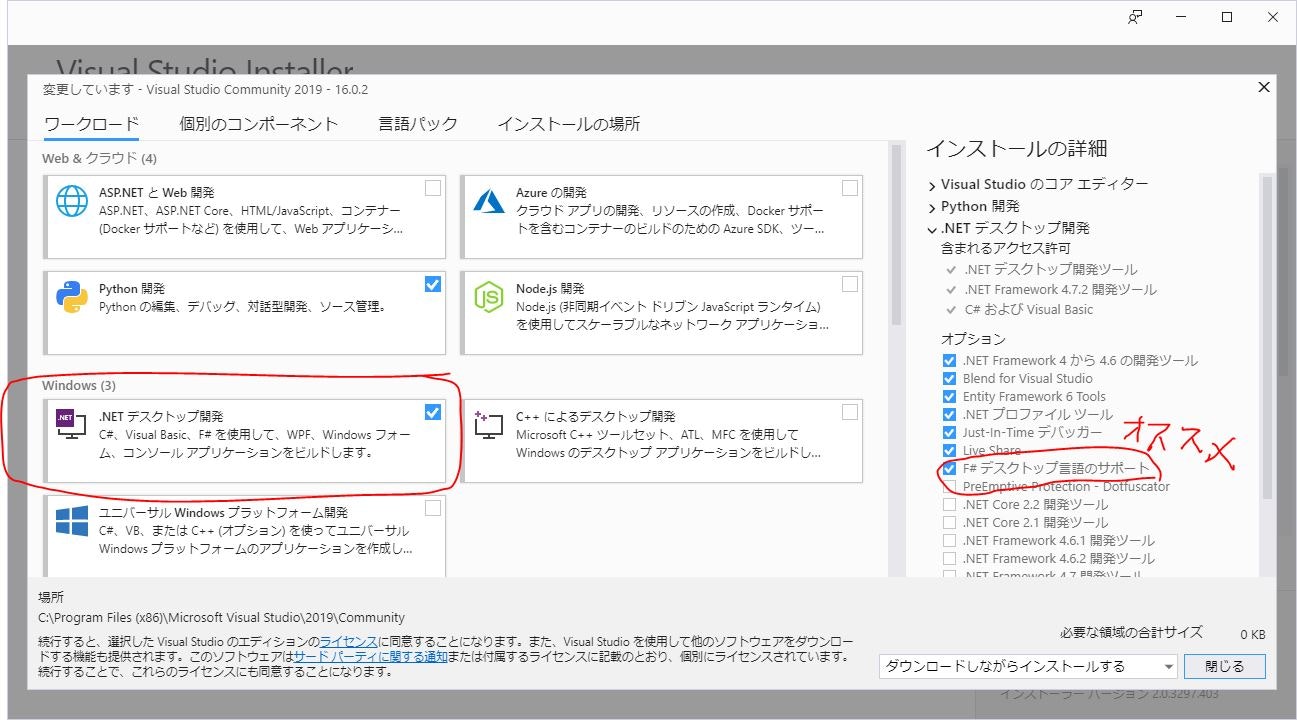Switch to the インストールの場所 tab
The image size is (1297, 720).
(x=569, y=124)
